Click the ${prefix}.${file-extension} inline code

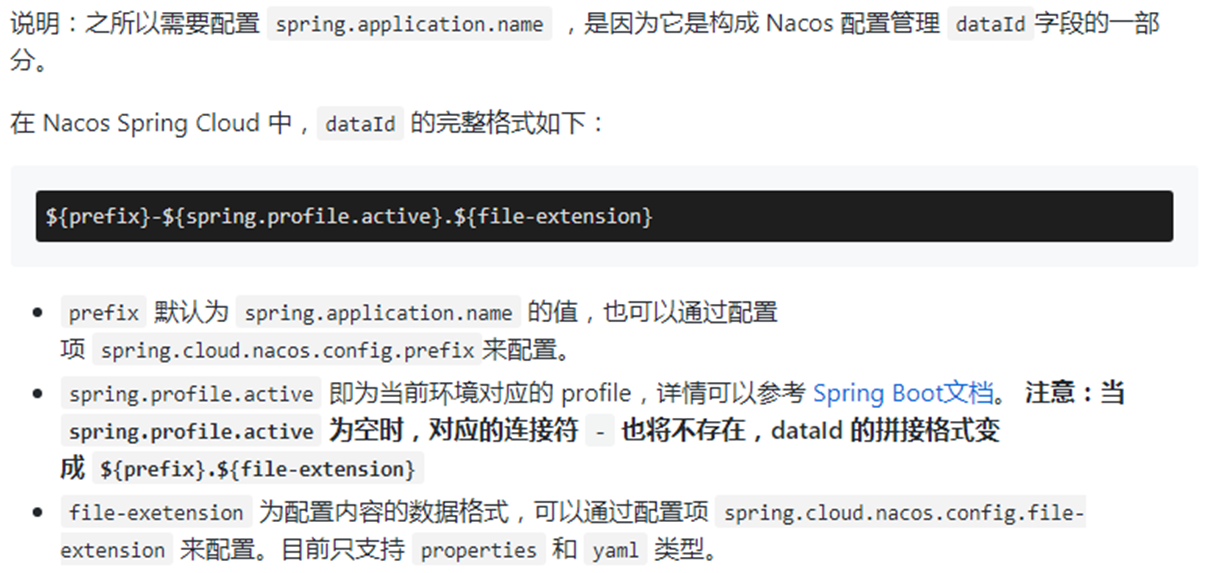[258, 469]
